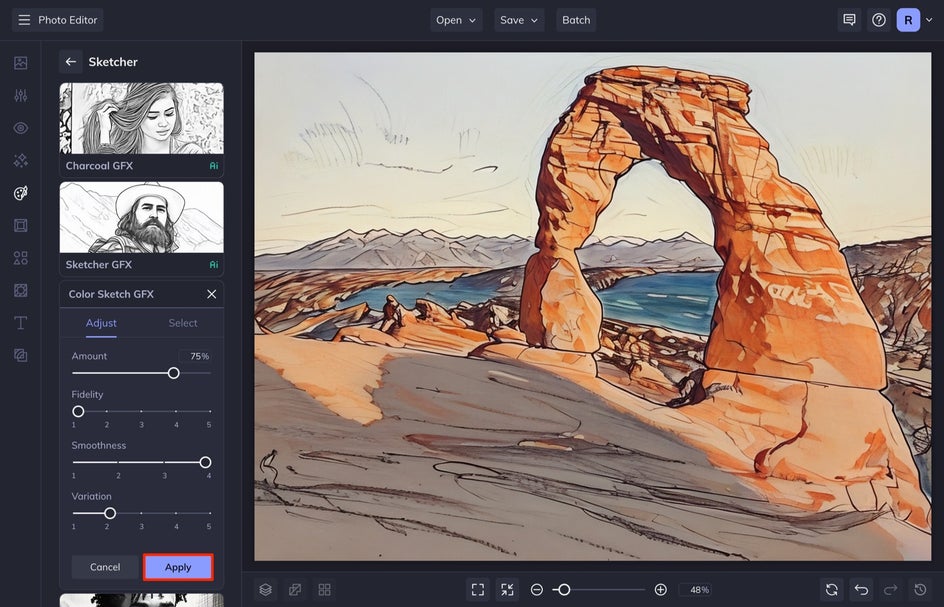Click the zoom in plus icon
The width and height of the screenshot is (944, 607).
coord(660,590)
